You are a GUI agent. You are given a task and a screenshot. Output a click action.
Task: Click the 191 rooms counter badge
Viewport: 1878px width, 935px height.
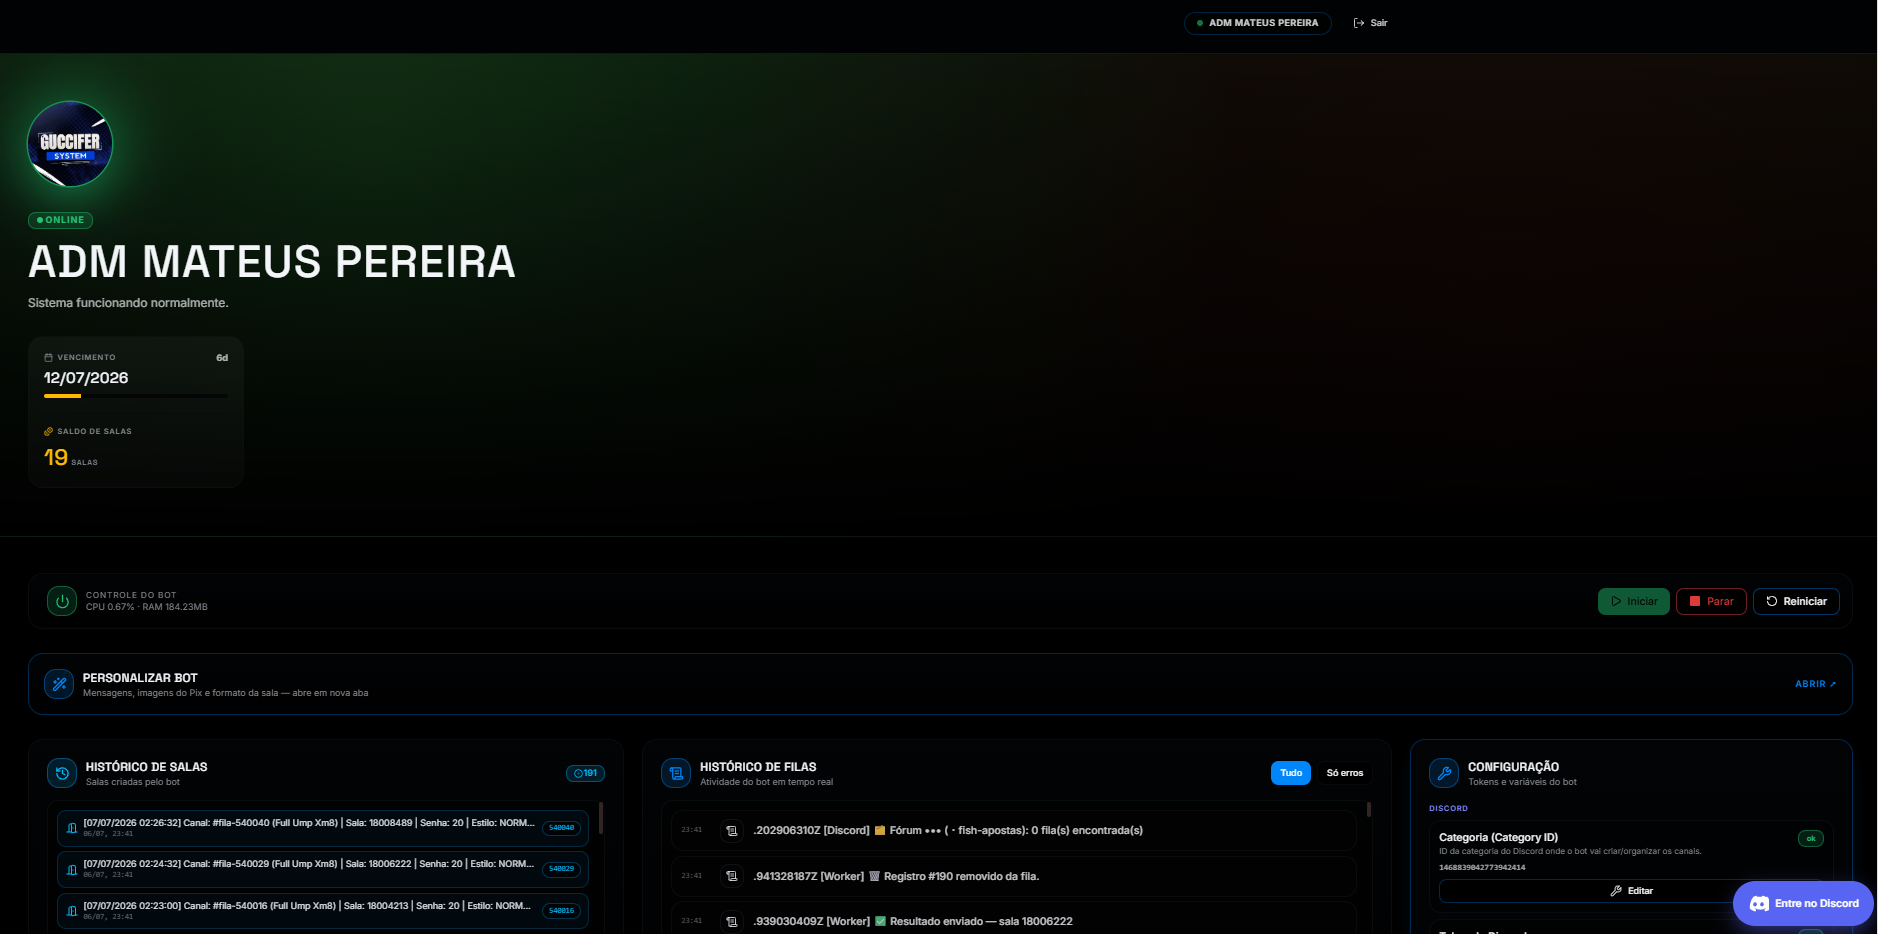[x=585, y=773]
